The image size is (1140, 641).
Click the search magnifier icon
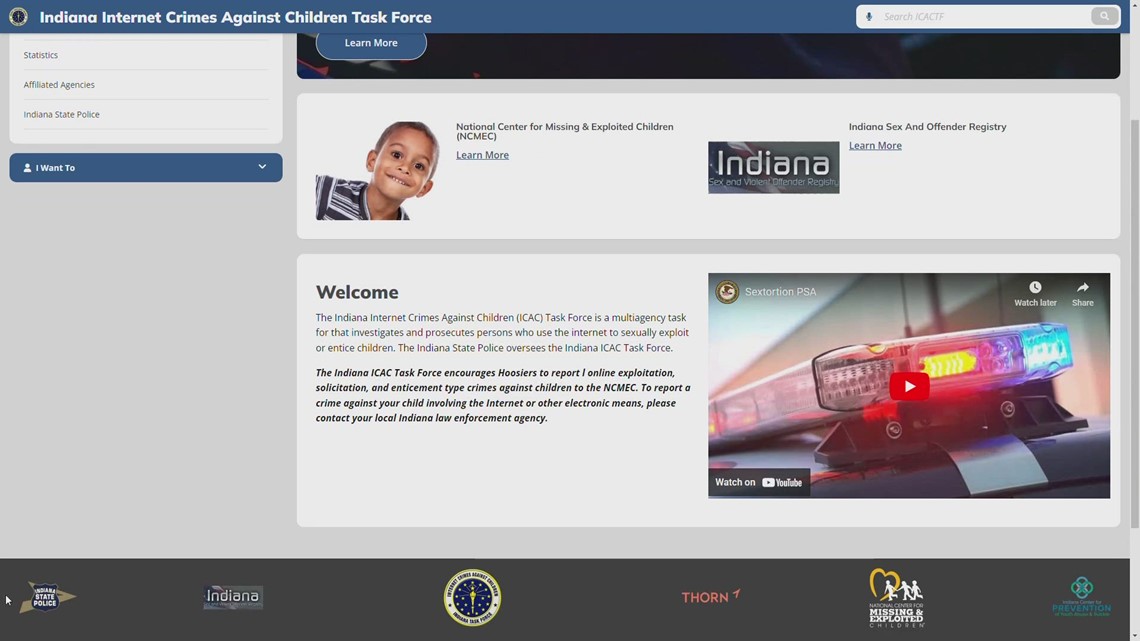click(1104, 16)
